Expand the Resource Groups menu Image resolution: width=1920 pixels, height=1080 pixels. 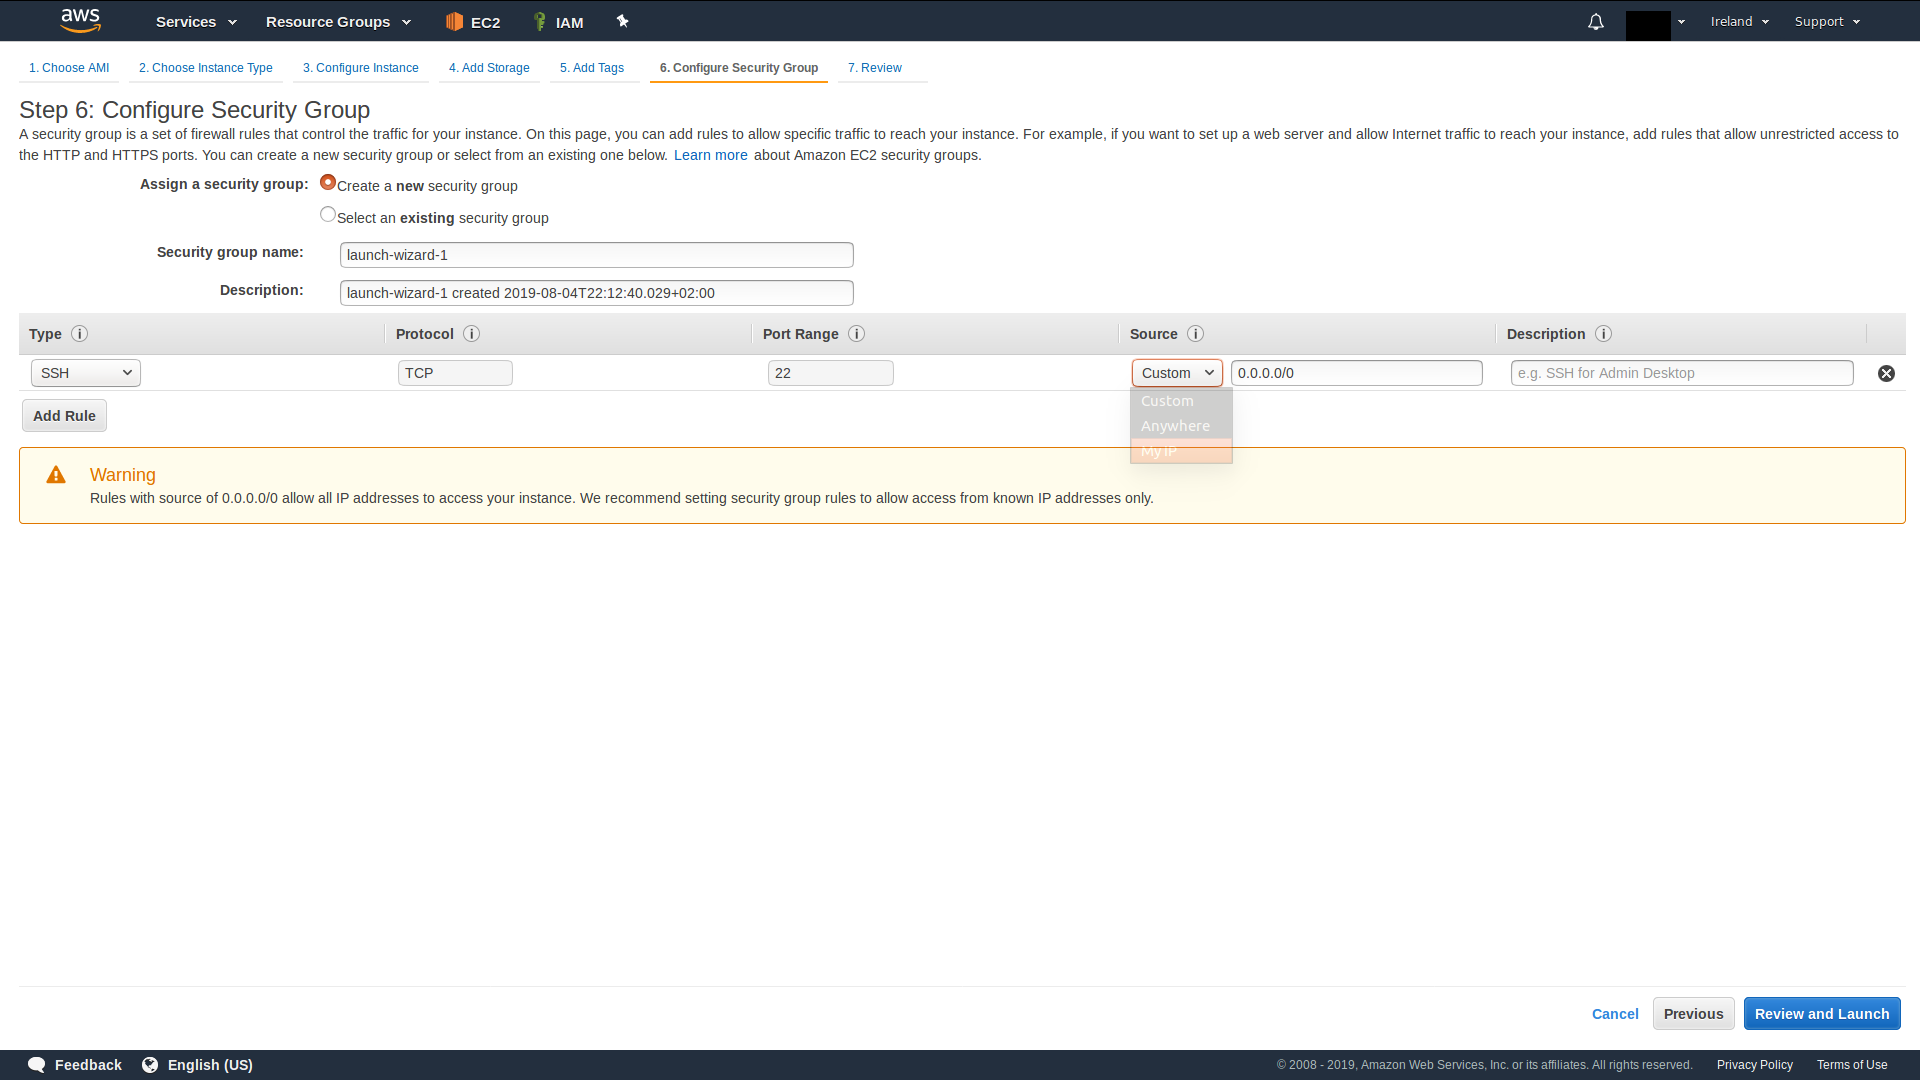tap(338, 22)
